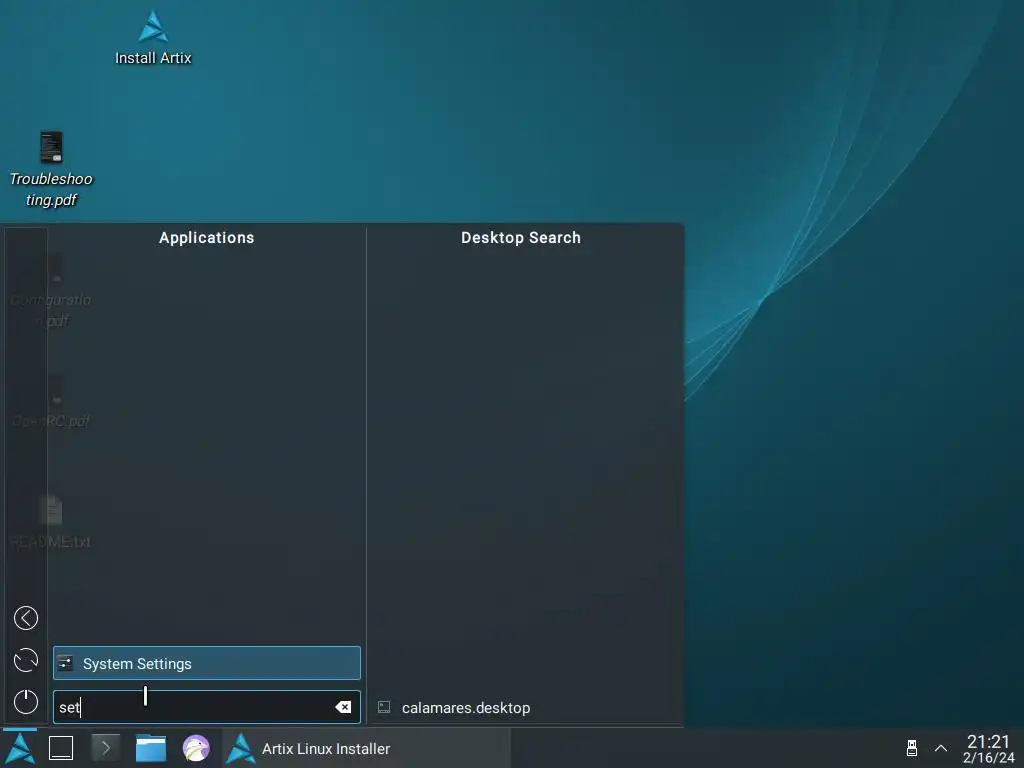Click the removable device tray icon
Image resolution: width=1024 pixels, height=768 pixels.
point(912,748)
